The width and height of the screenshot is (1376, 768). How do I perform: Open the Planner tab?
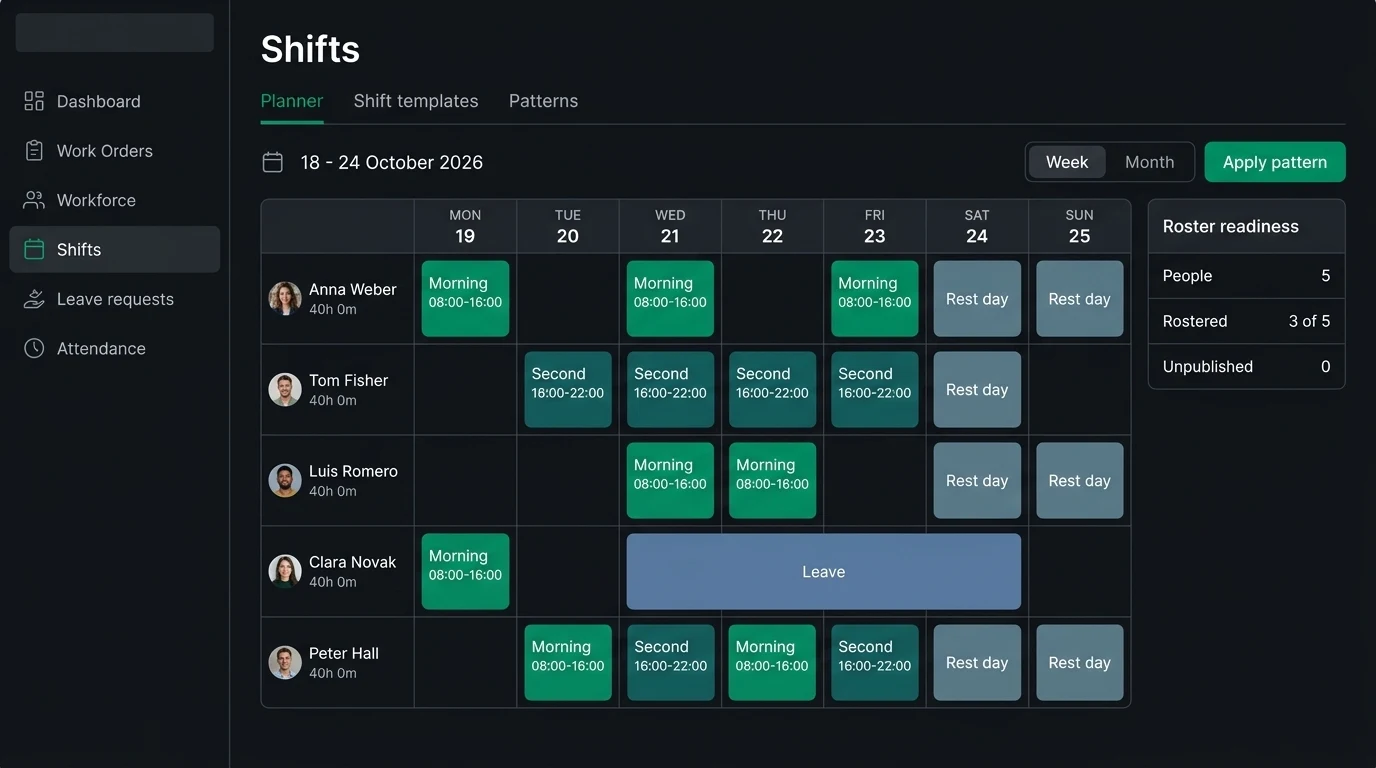tap(292, 101)
